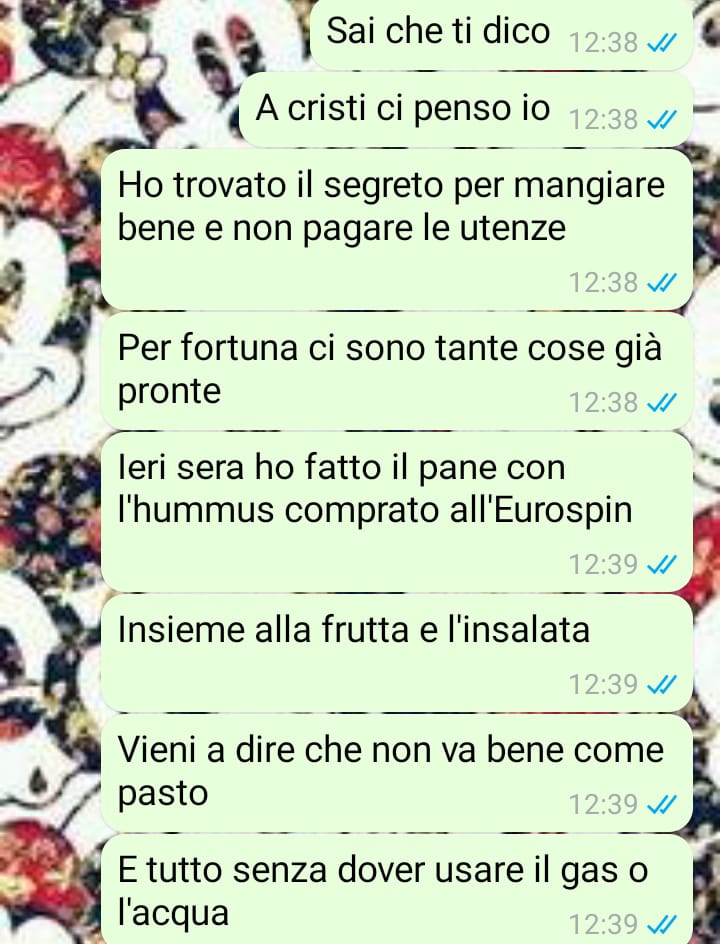Select the 'Ho trovato il segreto' message bubble
This screenshot has height=944, width=720.
point(397,230)
